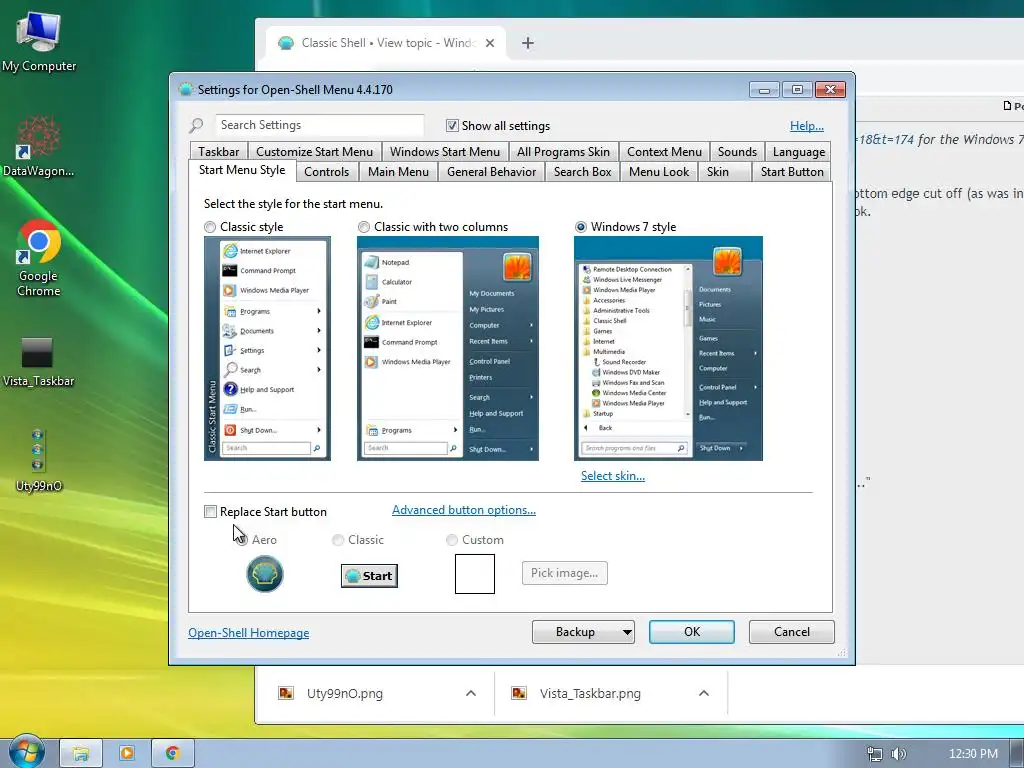Click the system clock showing 12:30 PM

(x=973, y=754)
